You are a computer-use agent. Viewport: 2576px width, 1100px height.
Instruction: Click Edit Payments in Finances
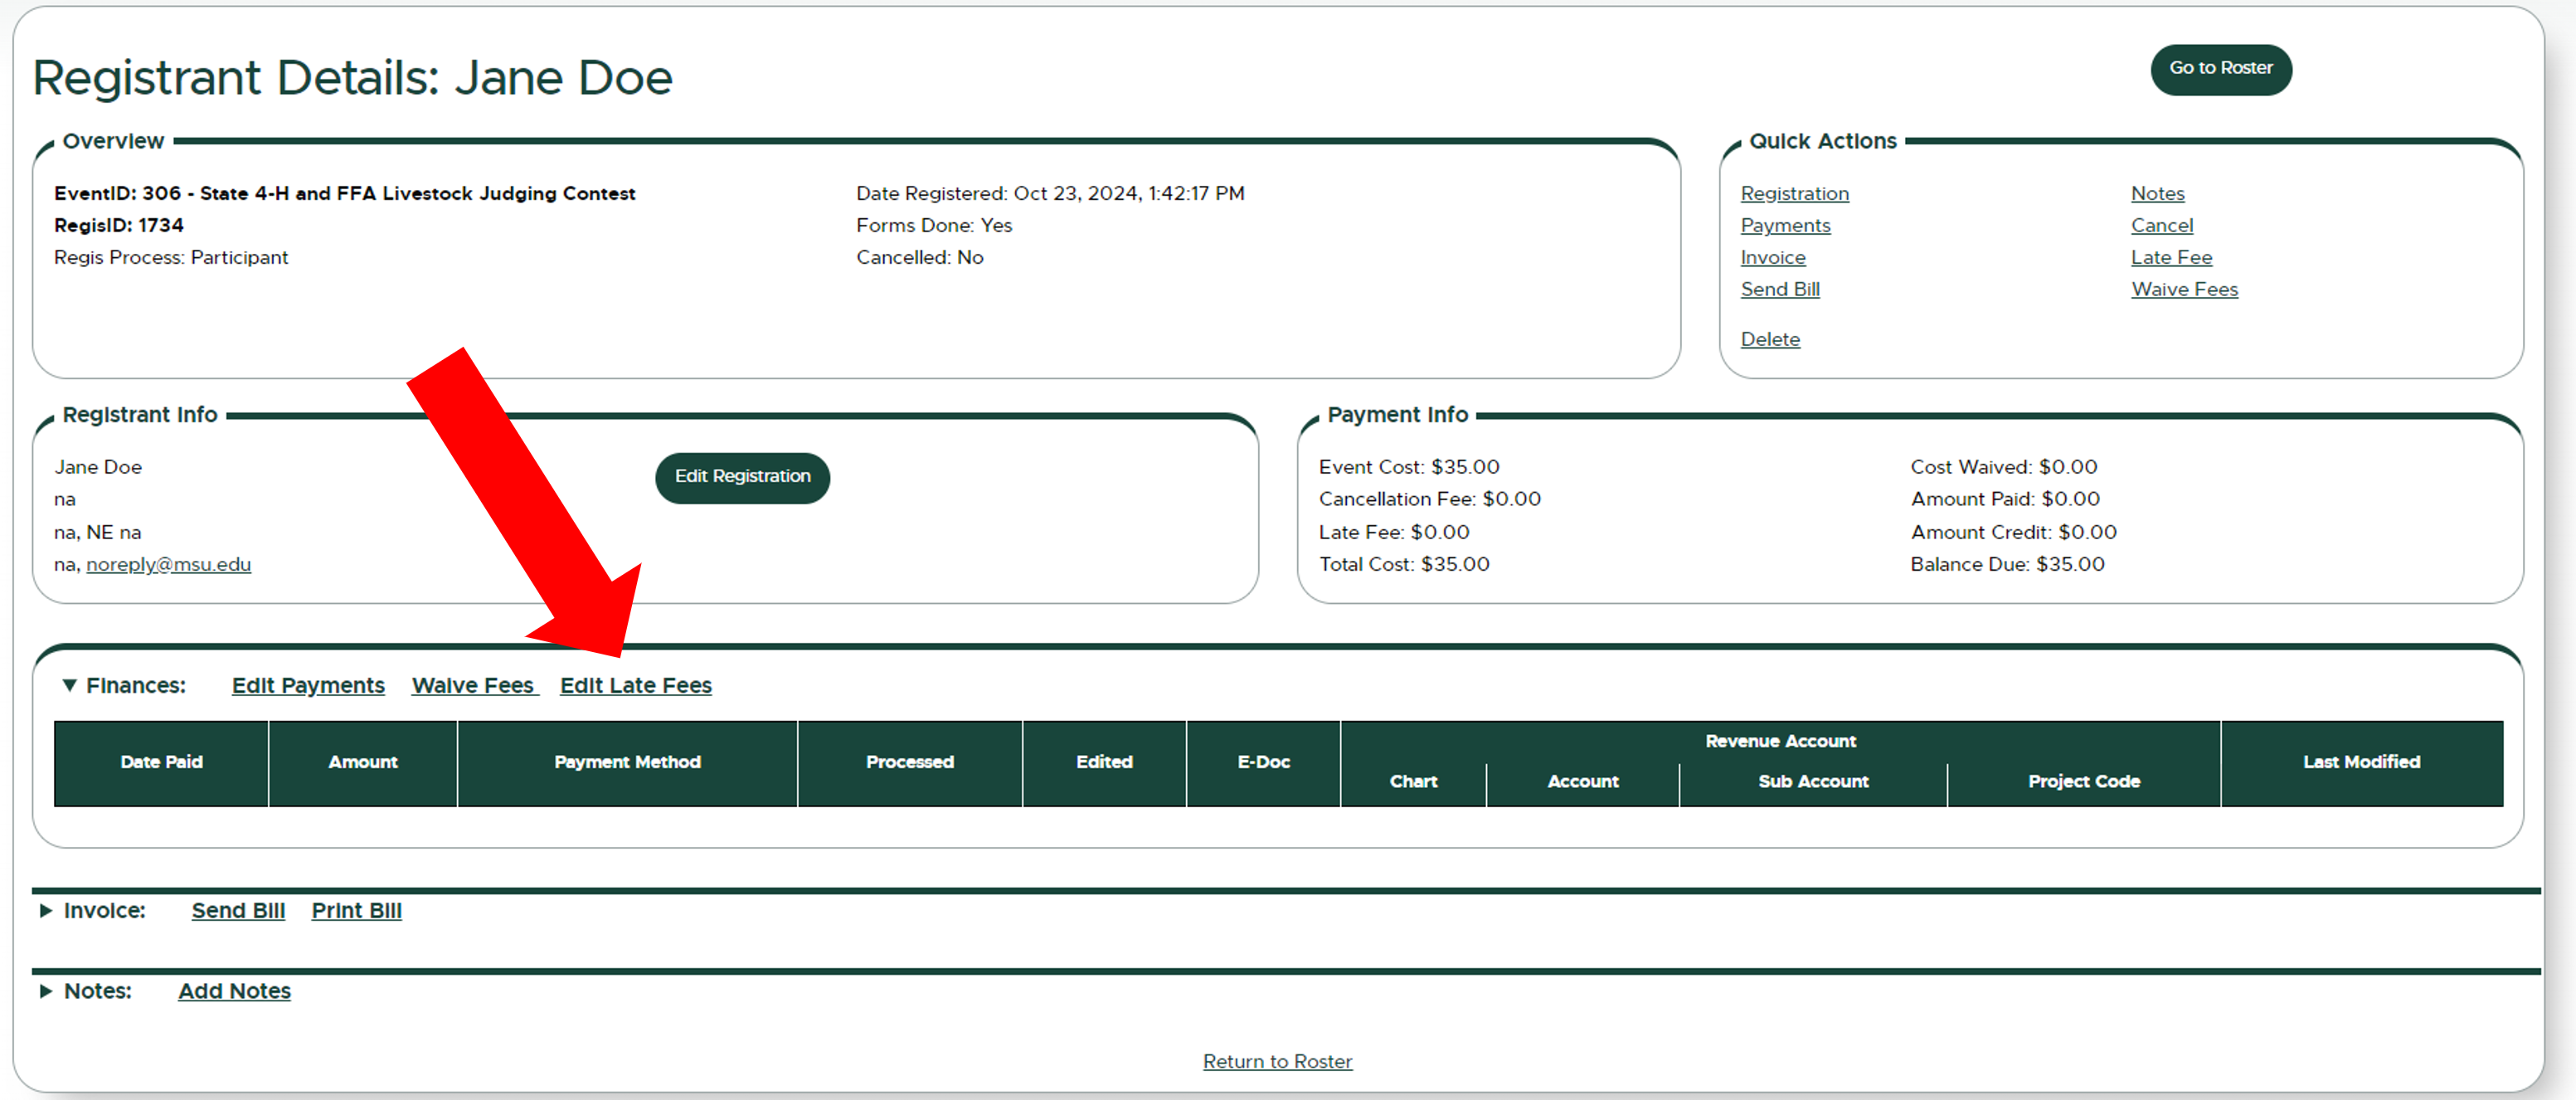click(307, 685)
